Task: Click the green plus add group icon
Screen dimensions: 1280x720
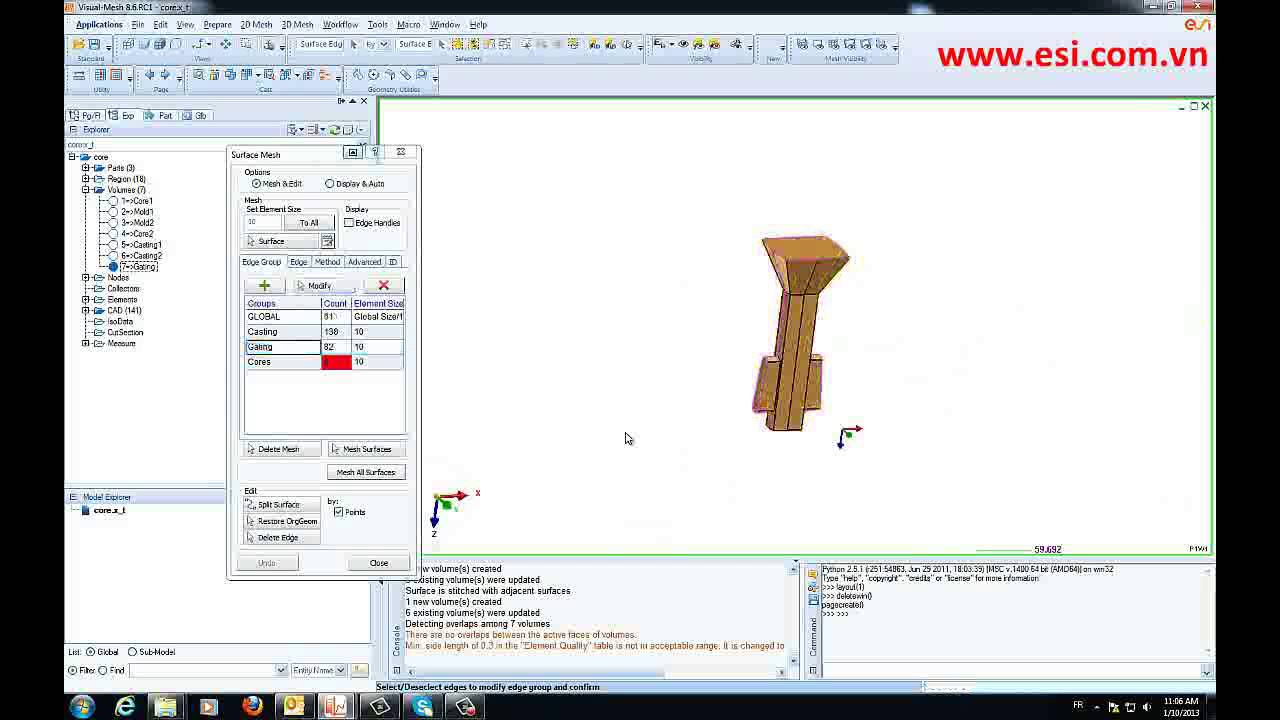Action: 264,286
